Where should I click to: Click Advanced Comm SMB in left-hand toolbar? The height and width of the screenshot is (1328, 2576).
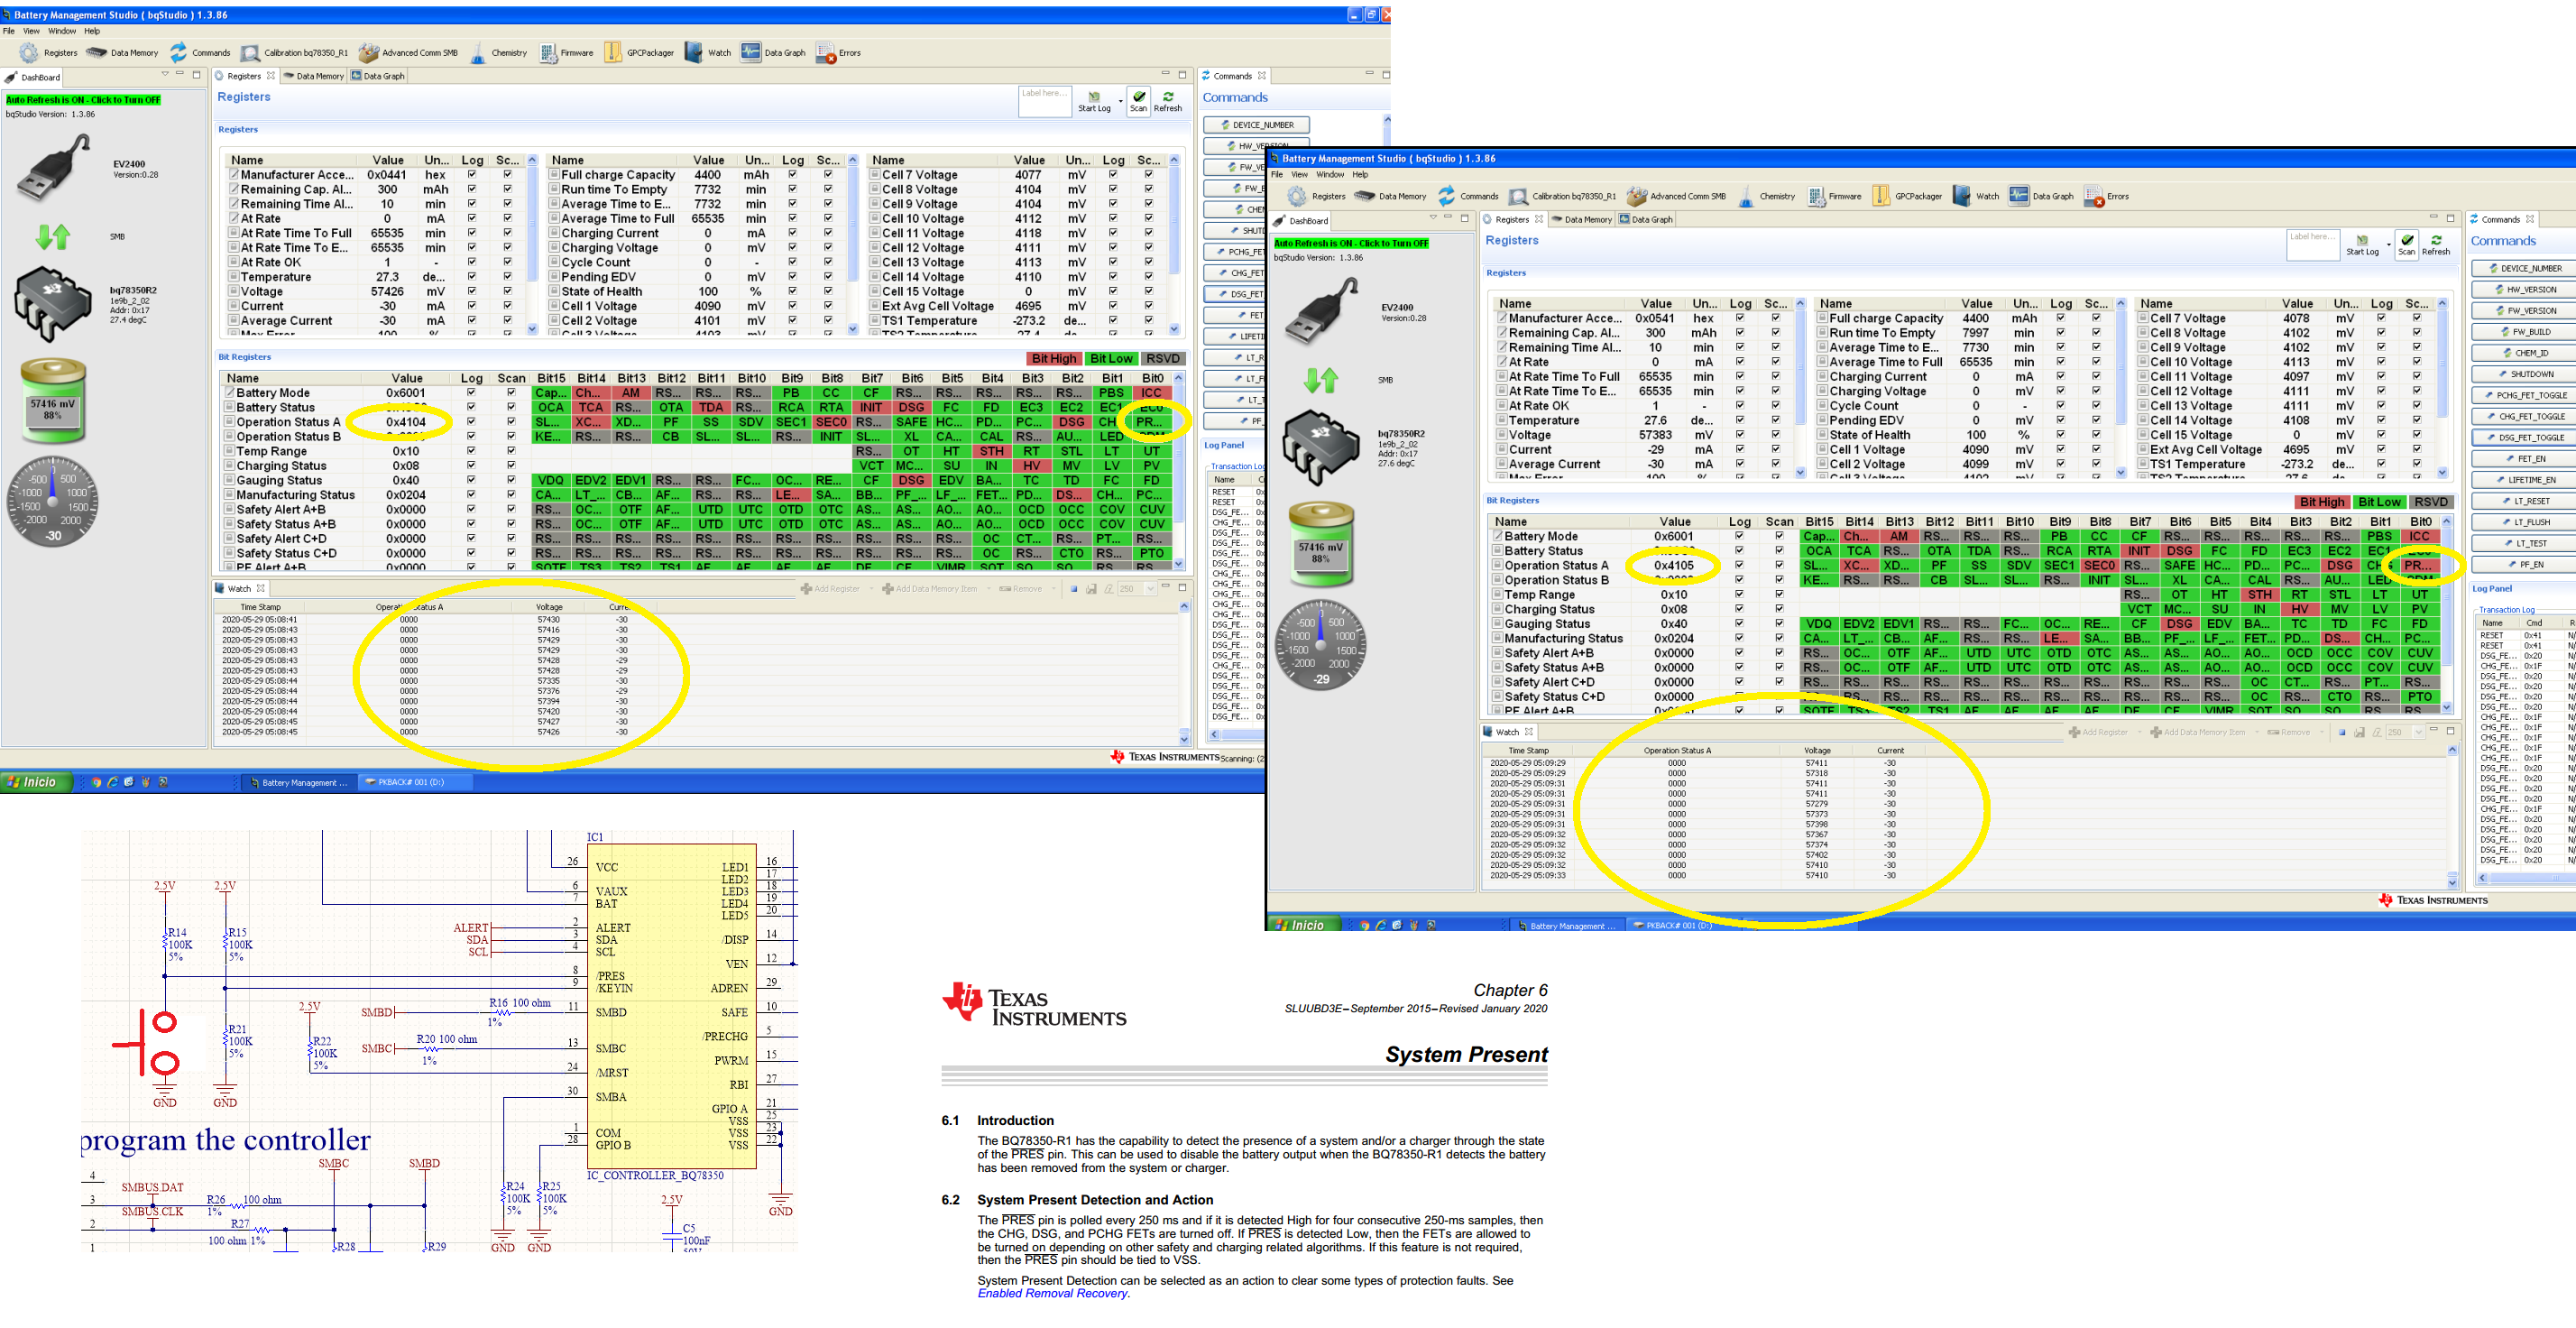point(369,53)
